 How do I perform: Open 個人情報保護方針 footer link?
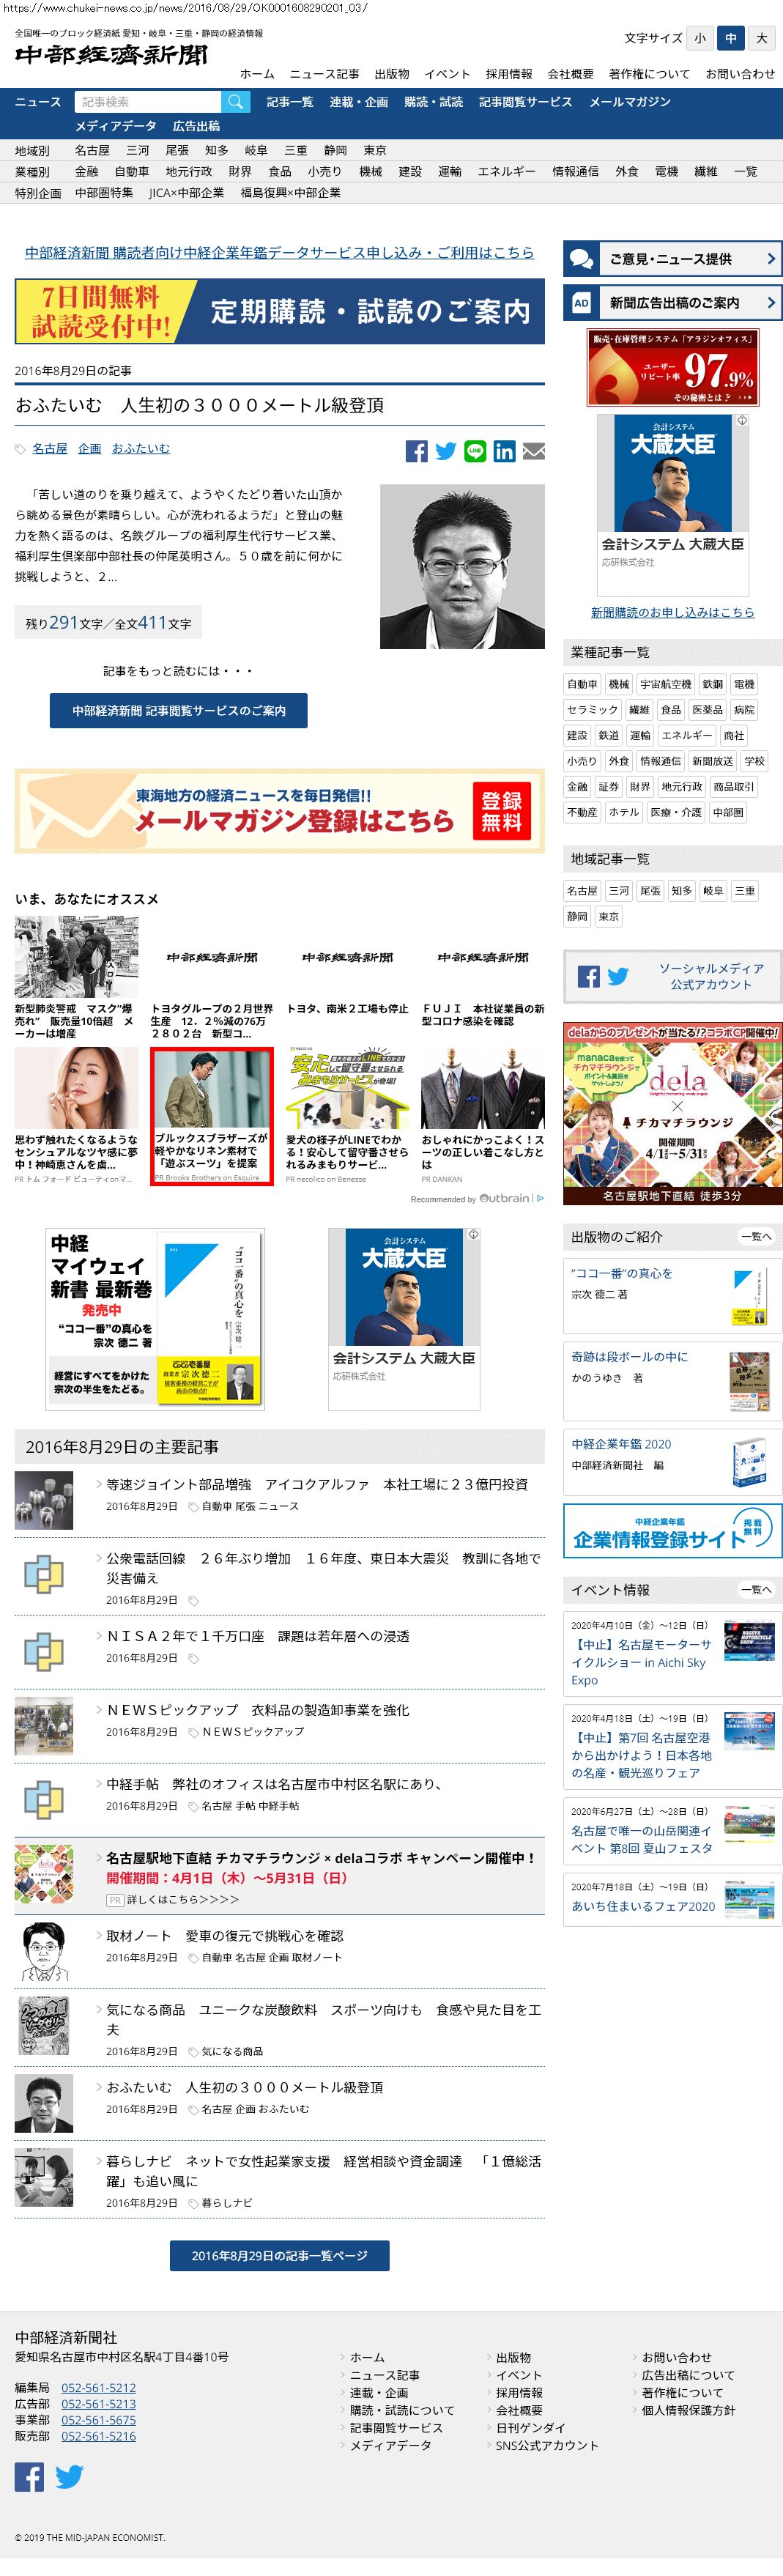pos(689,2410)
